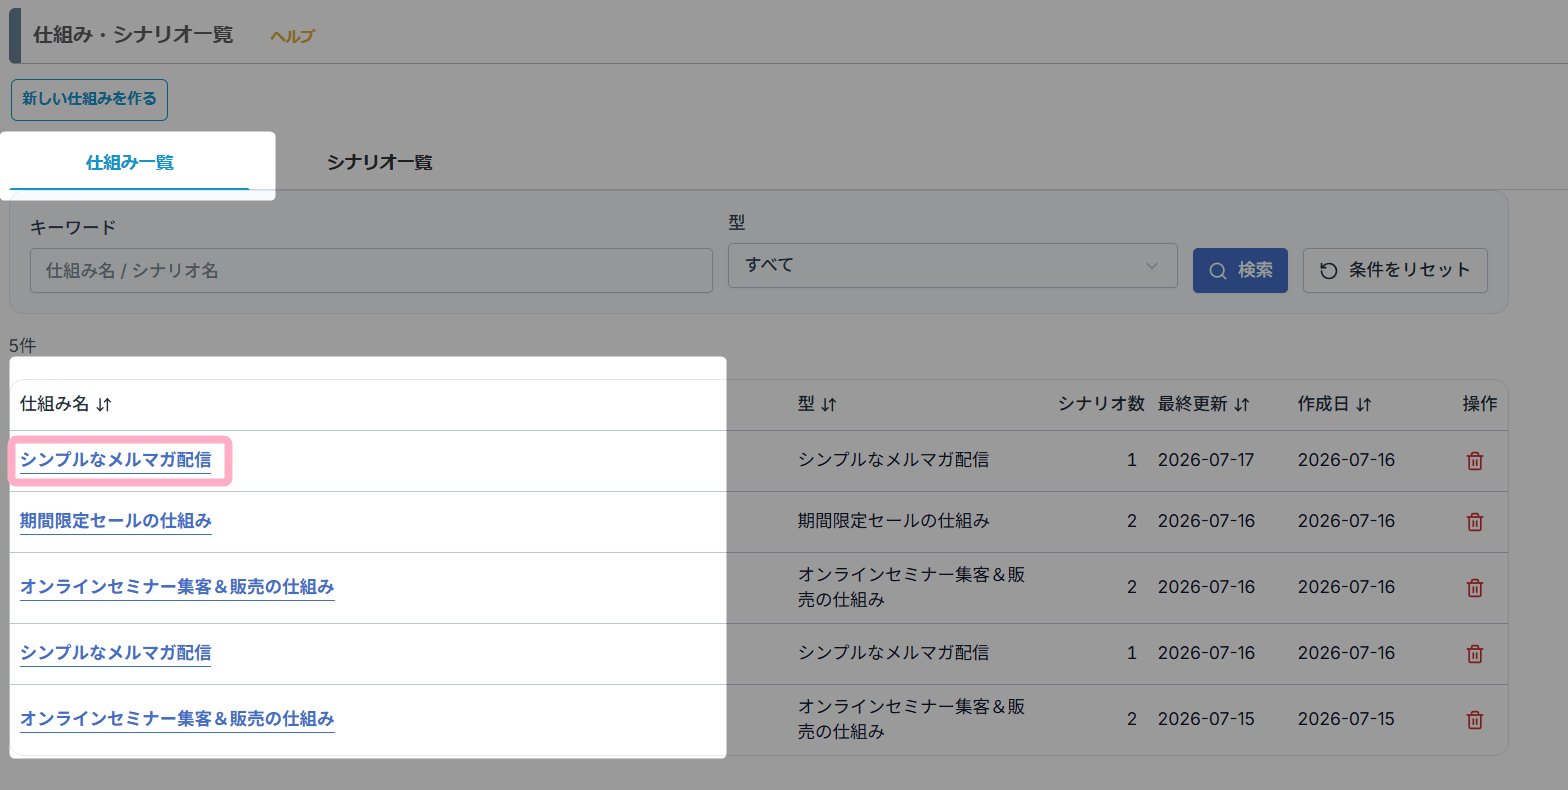
Task: Click 最終更新 cell 2026-07-17
Action: (x=1206, y=460)
